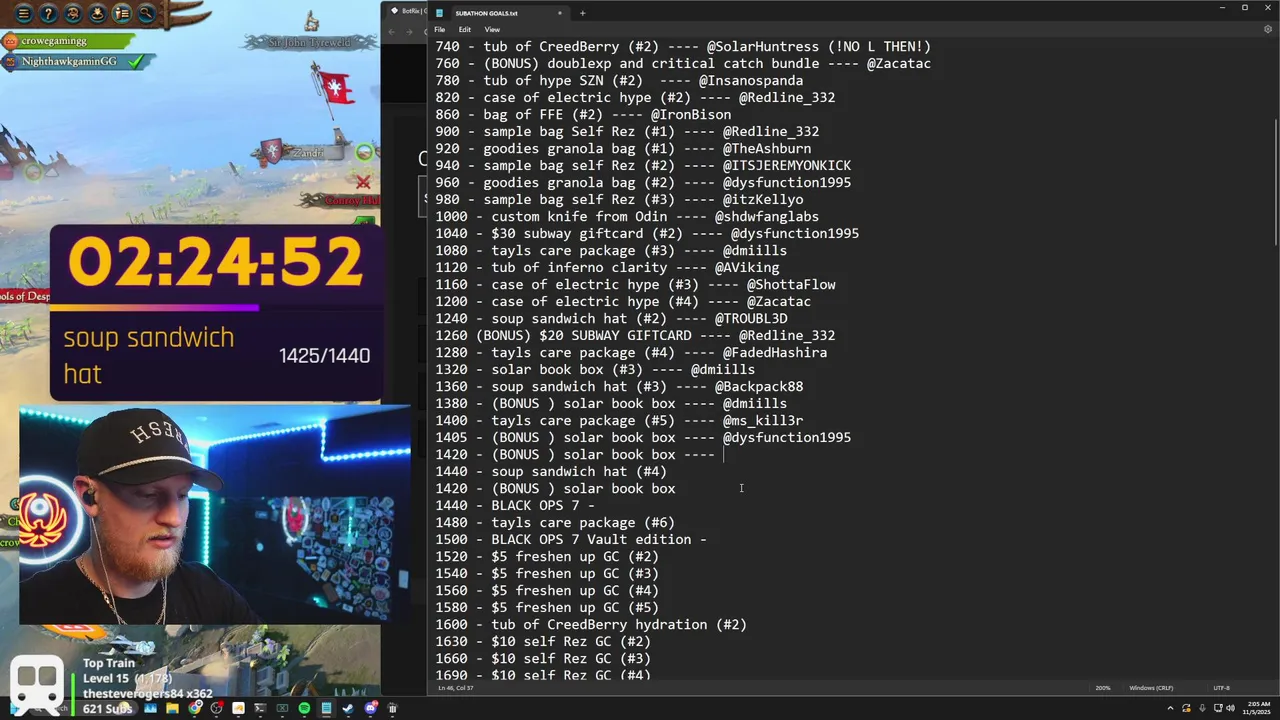Open the network tray icon
Viewport: 1280px width, 720px height.
[x=1218, y=708]
